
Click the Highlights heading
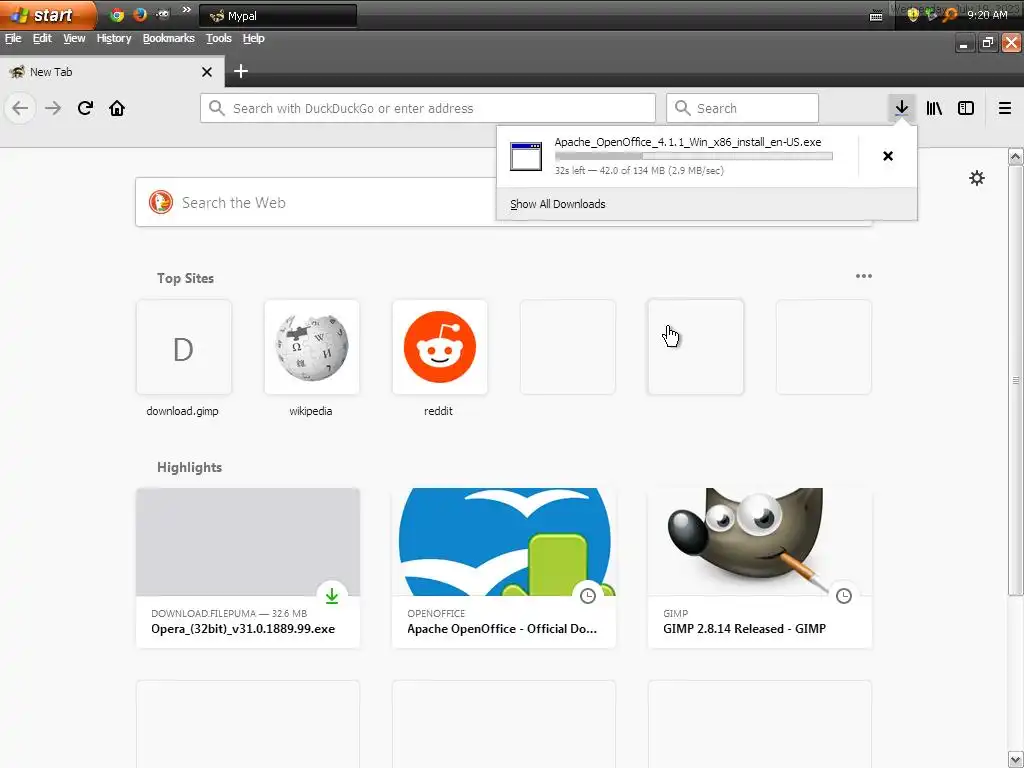189,468
